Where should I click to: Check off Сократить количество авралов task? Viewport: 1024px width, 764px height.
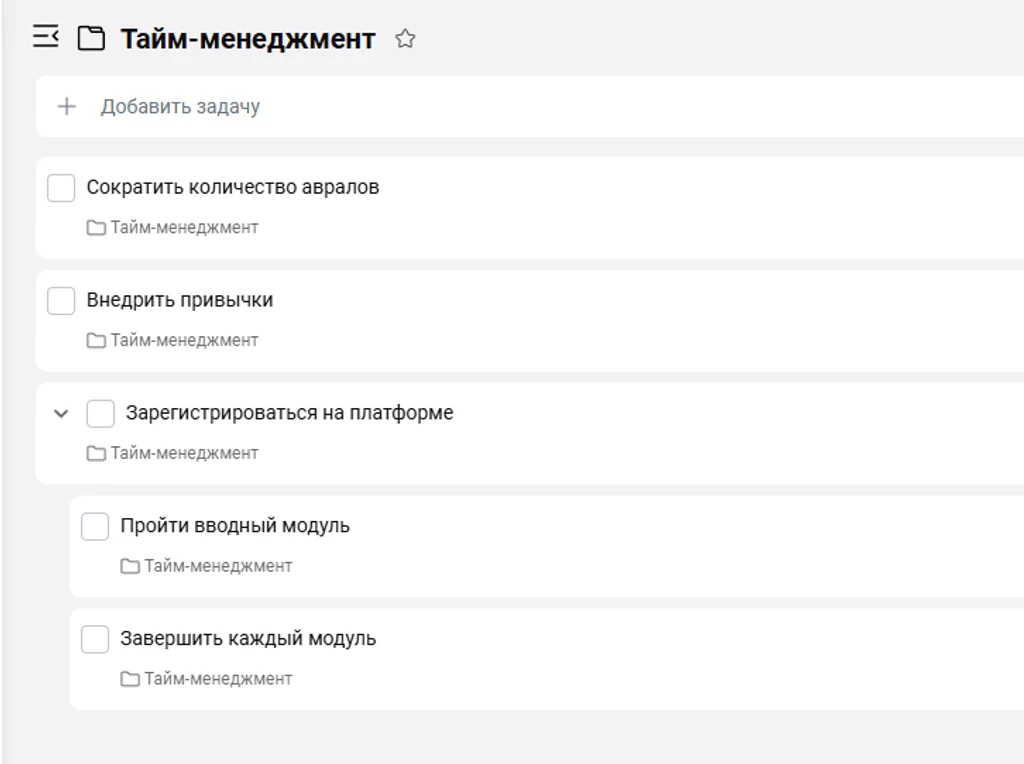61,188
